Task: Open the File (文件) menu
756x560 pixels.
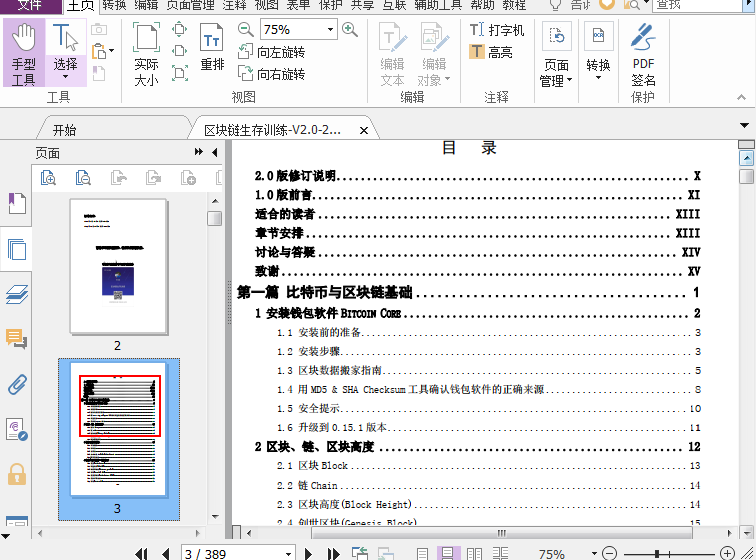Action: coord(30,6)
